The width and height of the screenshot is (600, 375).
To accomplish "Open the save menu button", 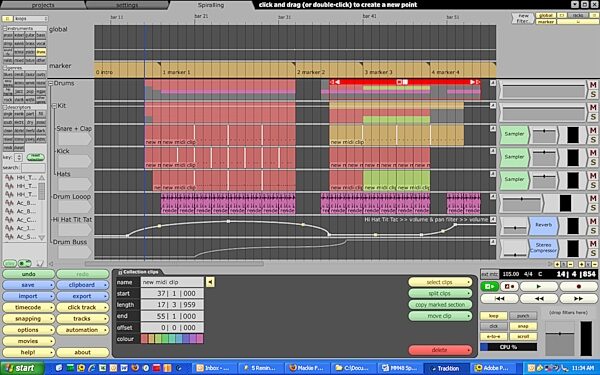I will coord(28,285).
